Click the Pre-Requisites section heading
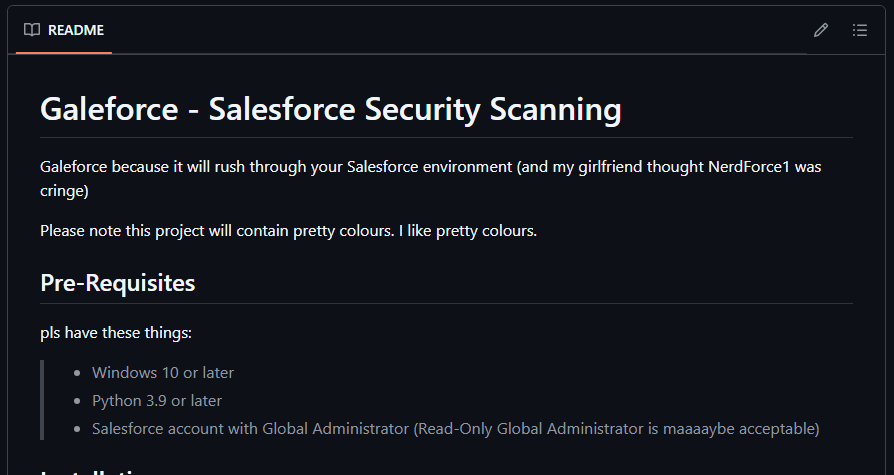 tap(117, 283)
